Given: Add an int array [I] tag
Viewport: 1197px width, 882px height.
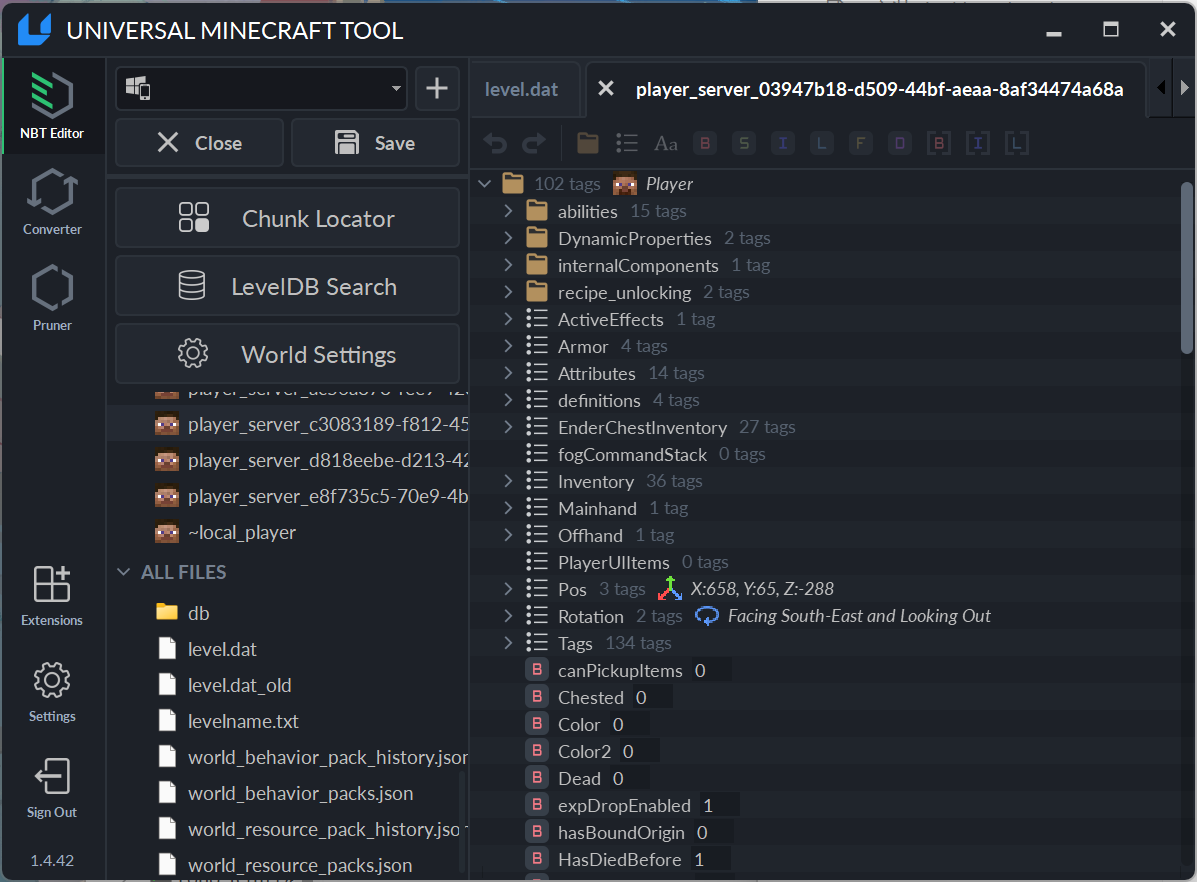Looking at the screenshot, I should [x=977, y=143].
